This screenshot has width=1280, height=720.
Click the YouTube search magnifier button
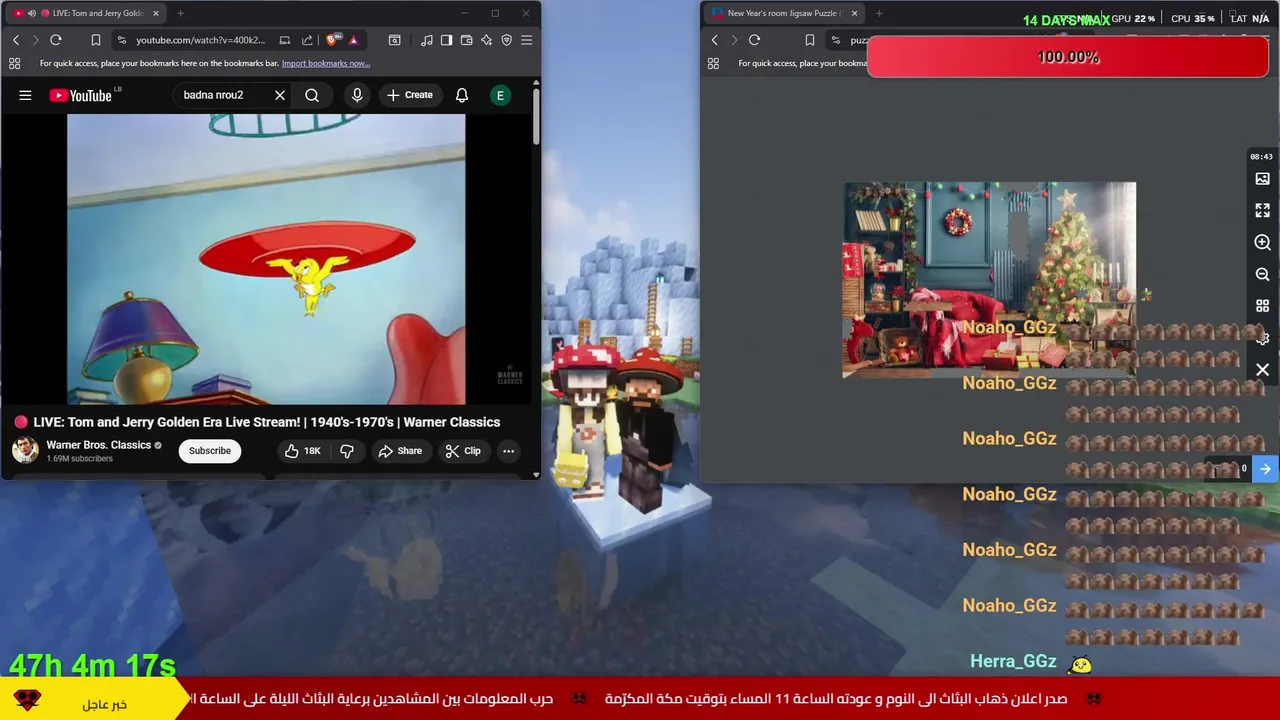click(x=312, y=95)
